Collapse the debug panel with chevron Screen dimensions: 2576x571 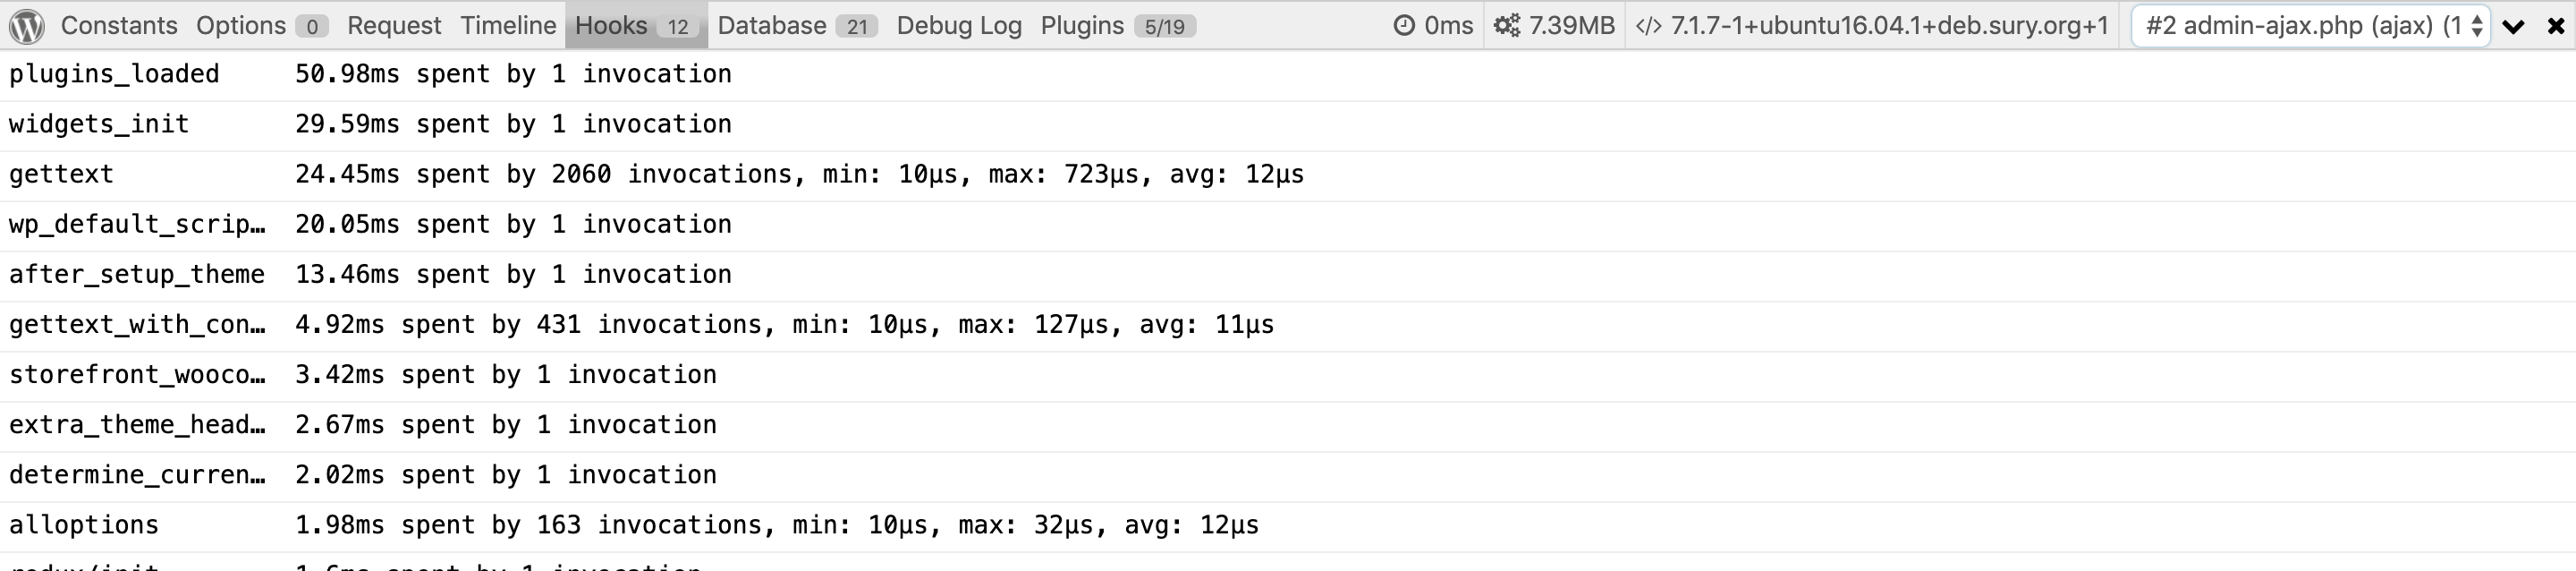(2513, 27)
